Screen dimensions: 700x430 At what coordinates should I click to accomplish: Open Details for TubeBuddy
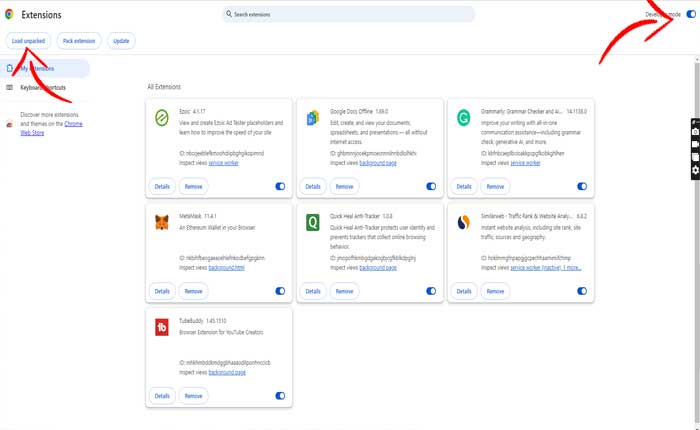(162, 396)
